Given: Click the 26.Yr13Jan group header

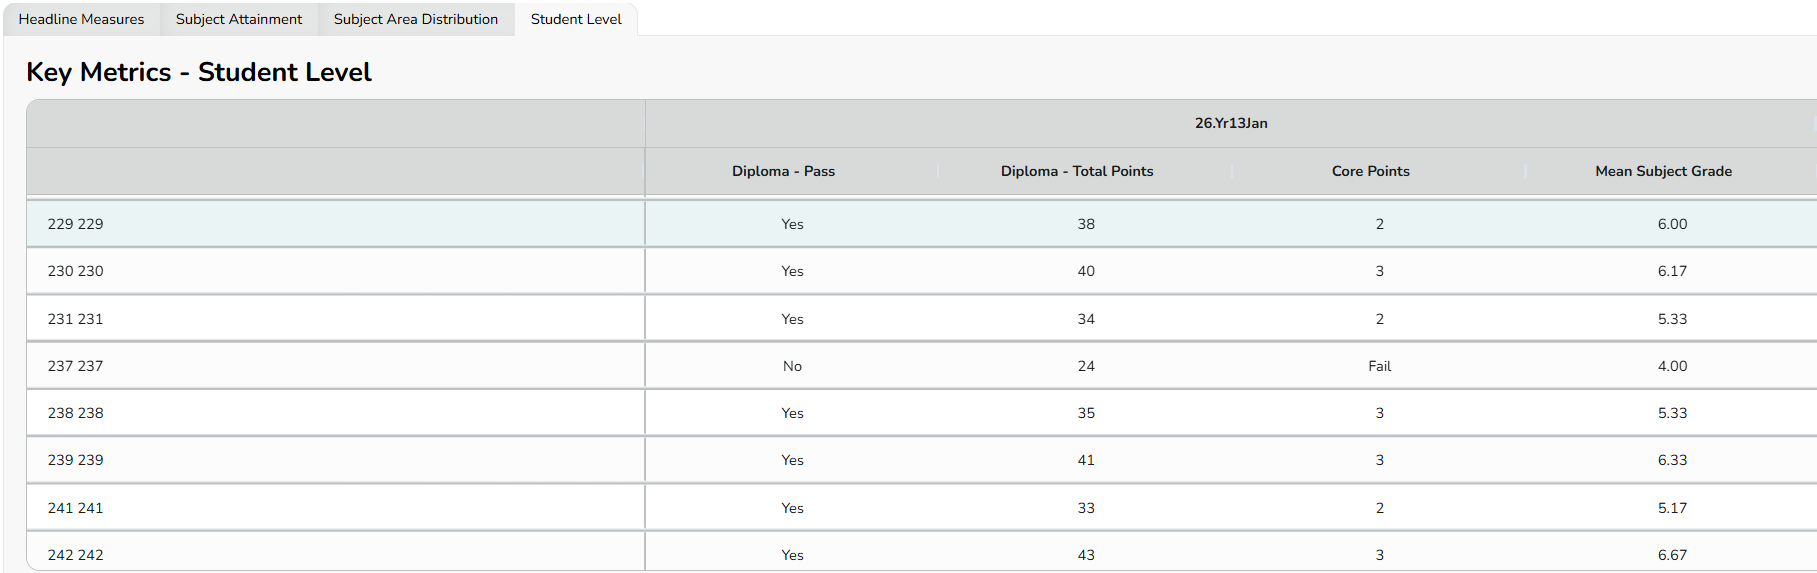Looking at the screenshot, I should 1230,123.
